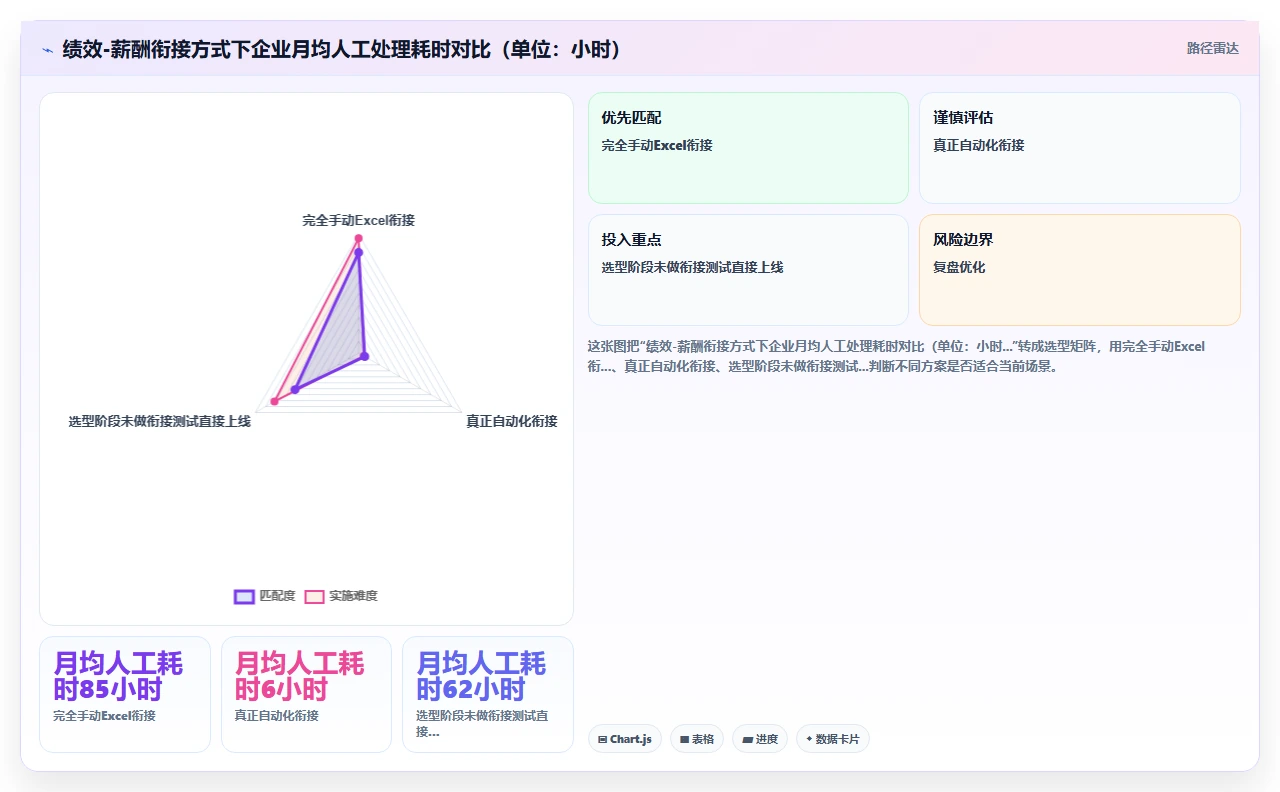
Task: Open the 风险边界 card
Action: click(1080, 270)
